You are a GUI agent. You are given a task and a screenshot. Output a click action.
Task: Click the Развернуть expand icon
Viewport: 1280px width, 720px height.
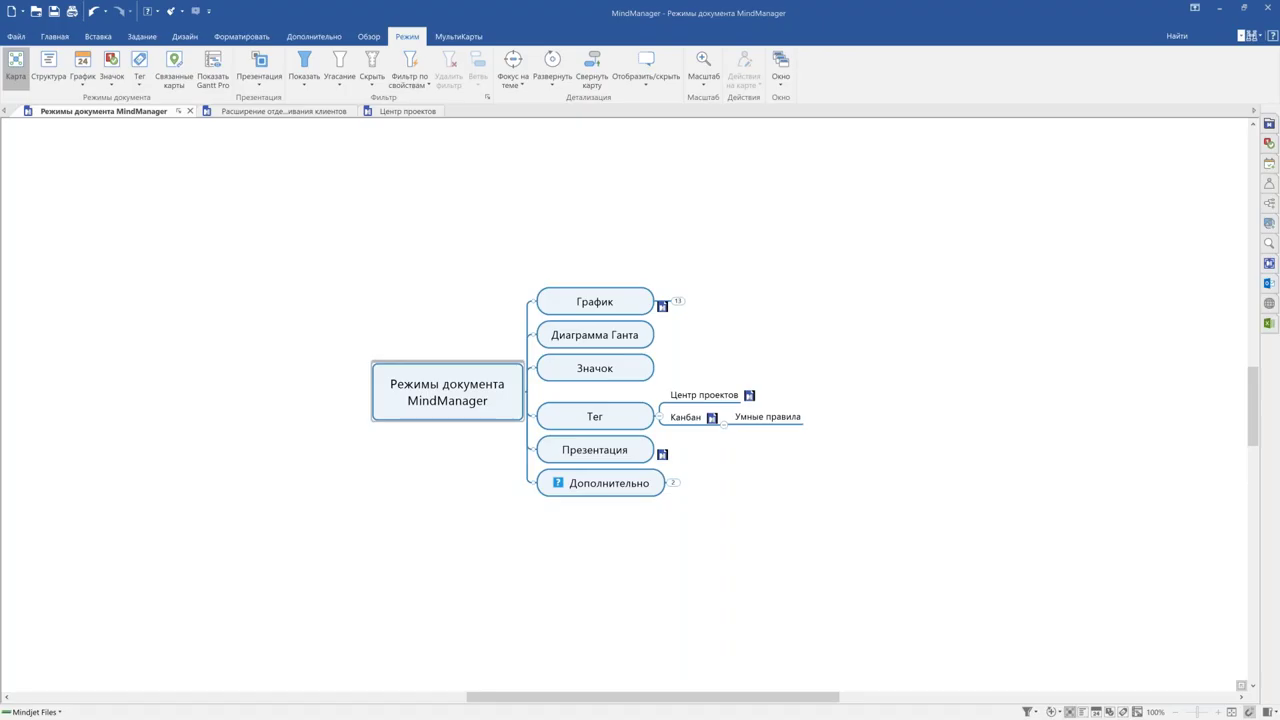pyautogui.click(x=552, y=60)
